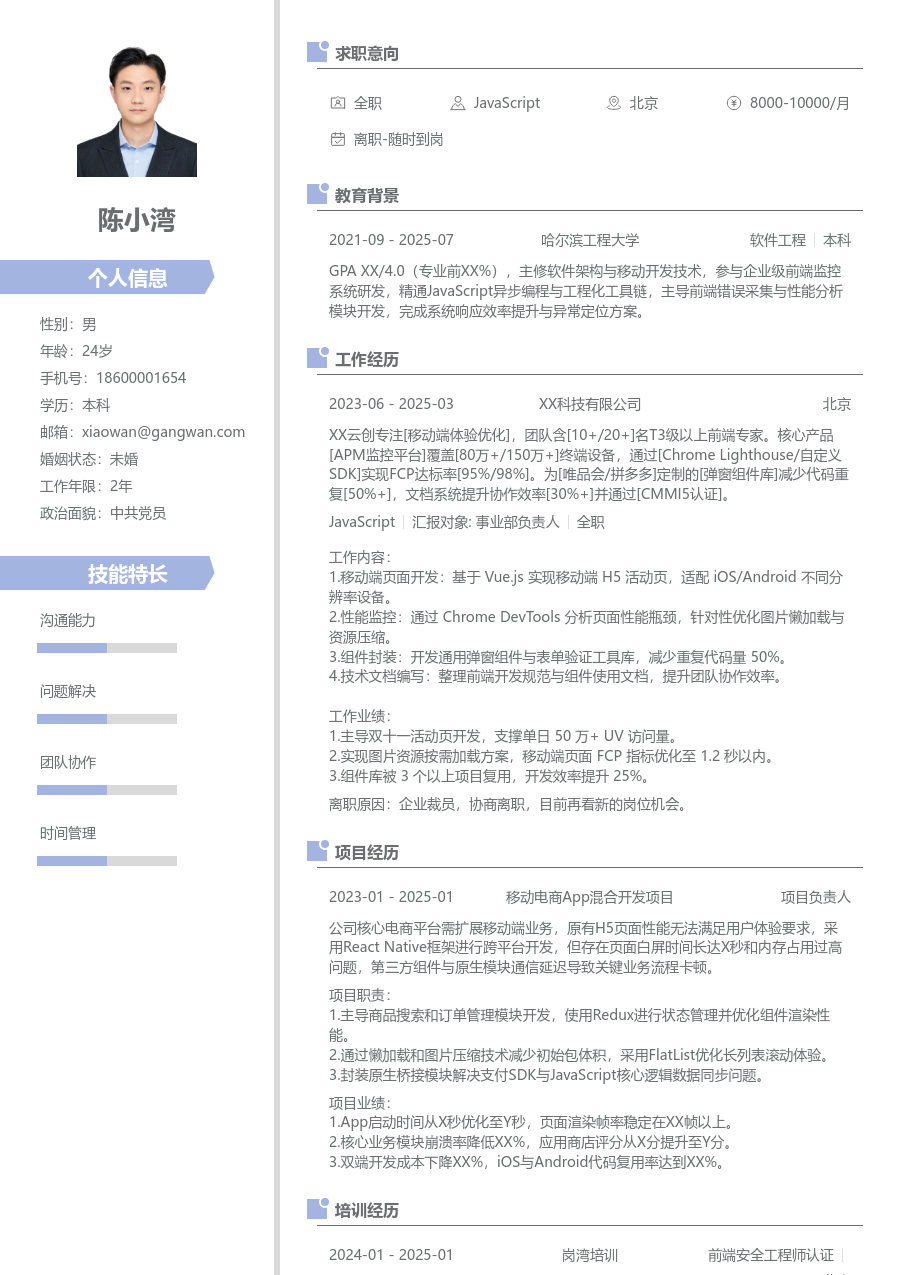Click the calendar icon beside 离职-随时到岗
This screenshot has width=900, height=1275.
(x=337, y=139)
